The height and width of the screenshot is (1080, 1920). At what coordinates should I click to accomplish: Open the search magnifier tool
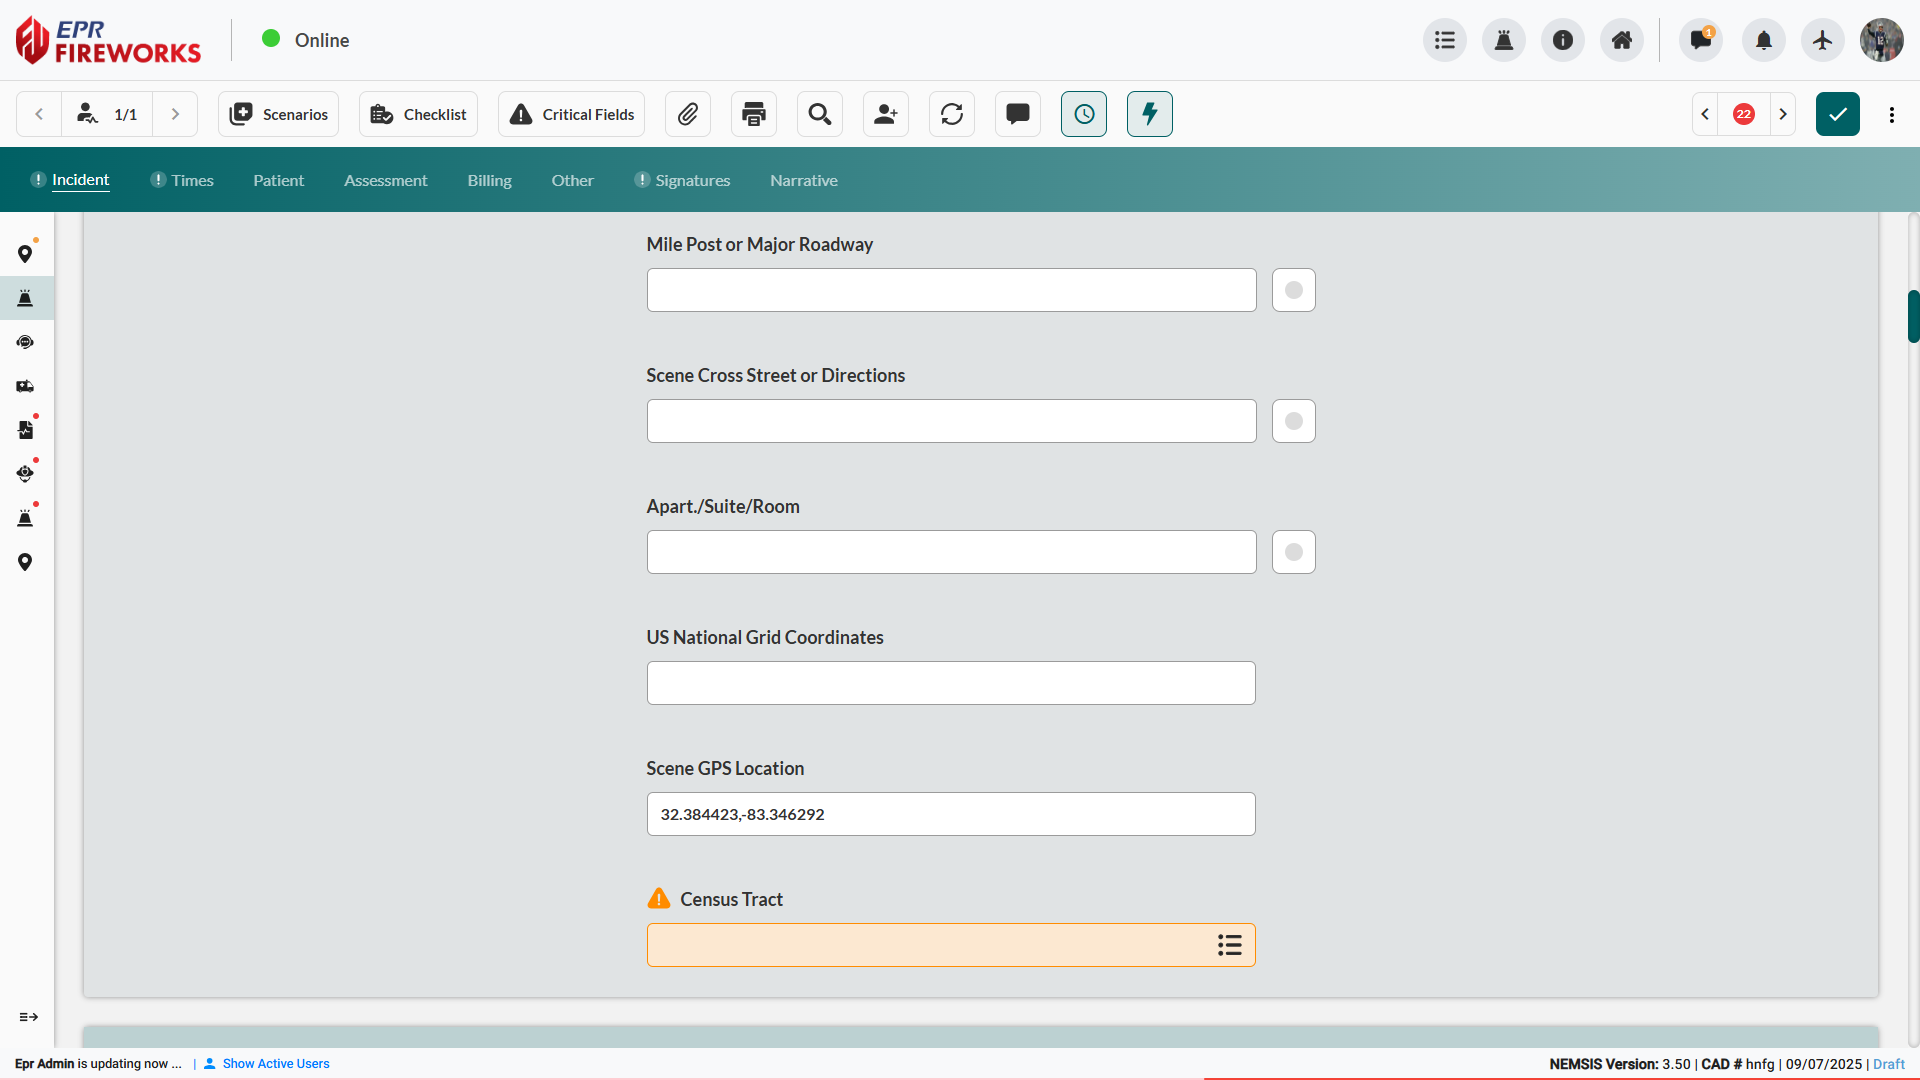point(820,114)
